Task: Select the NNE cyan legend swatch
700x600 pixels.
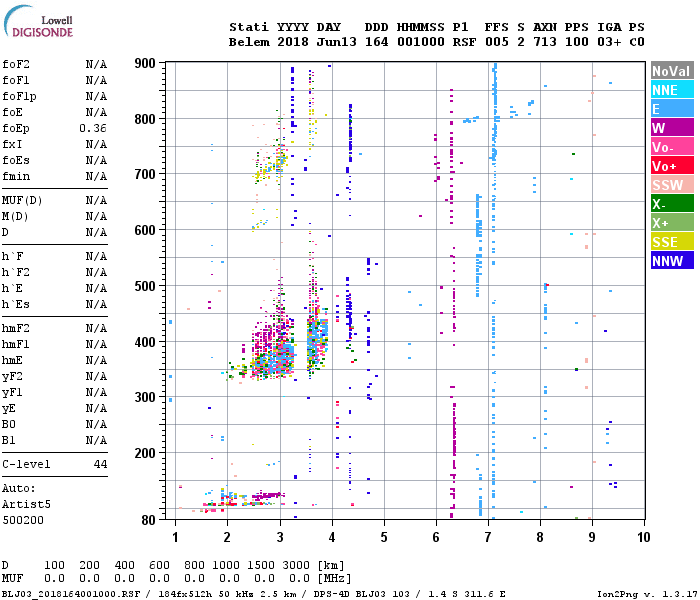Action: pyautogui.click(x=672, y=90)
